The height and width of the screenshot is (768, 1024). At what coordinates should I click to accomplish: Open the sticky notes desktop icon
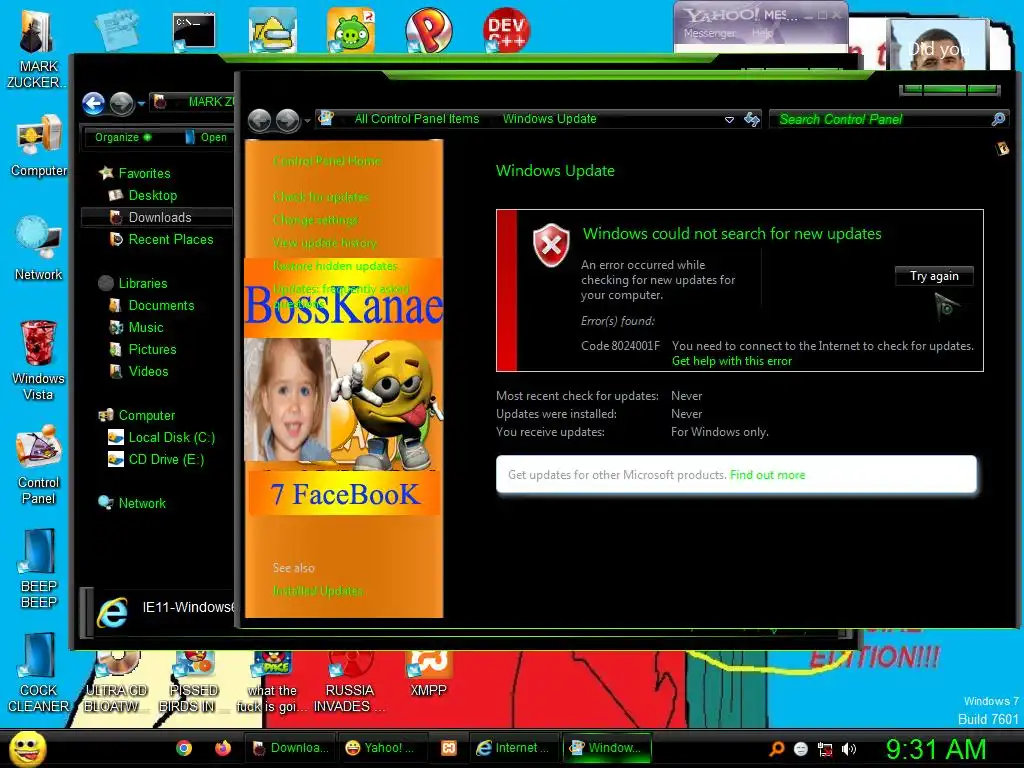(x=116, y=29)
